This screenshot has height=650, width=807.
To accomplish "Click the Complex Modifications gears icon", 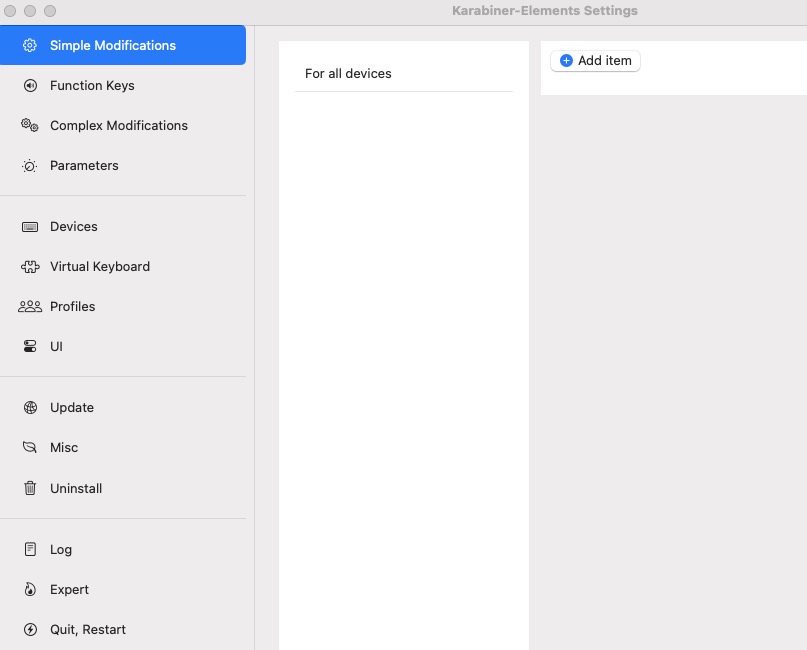I will coord(30,125).
